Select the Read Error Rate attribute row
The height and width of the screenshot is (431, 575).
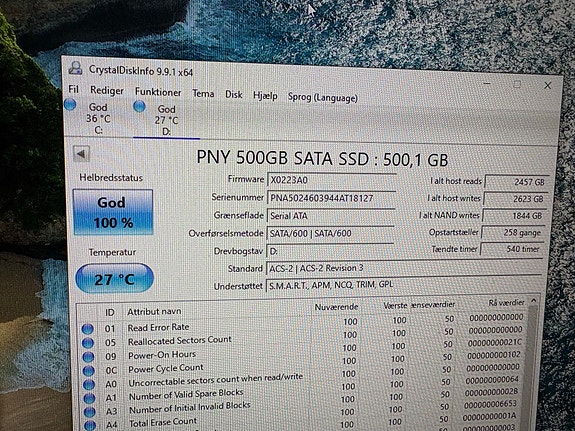(x=303, y=324)
